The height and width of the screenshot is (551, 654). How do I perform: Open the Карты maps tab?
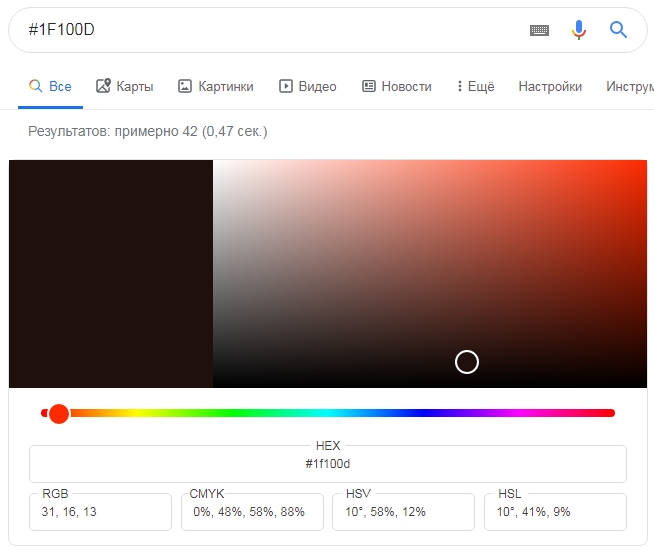tap(125, 86)
